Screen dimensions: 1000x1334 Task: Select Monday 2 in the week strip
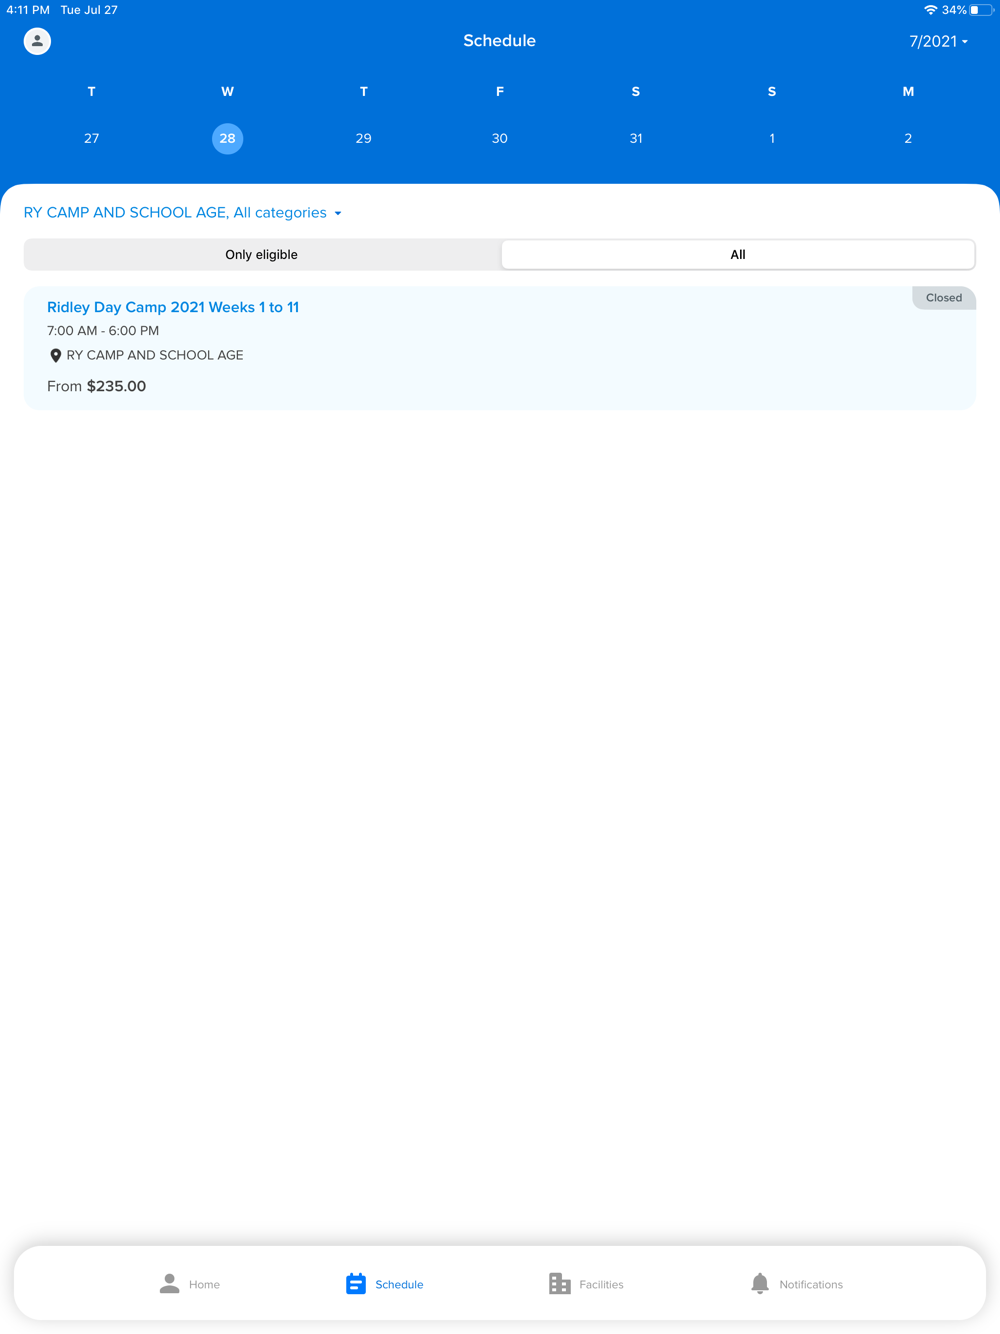tap(908, 138)
